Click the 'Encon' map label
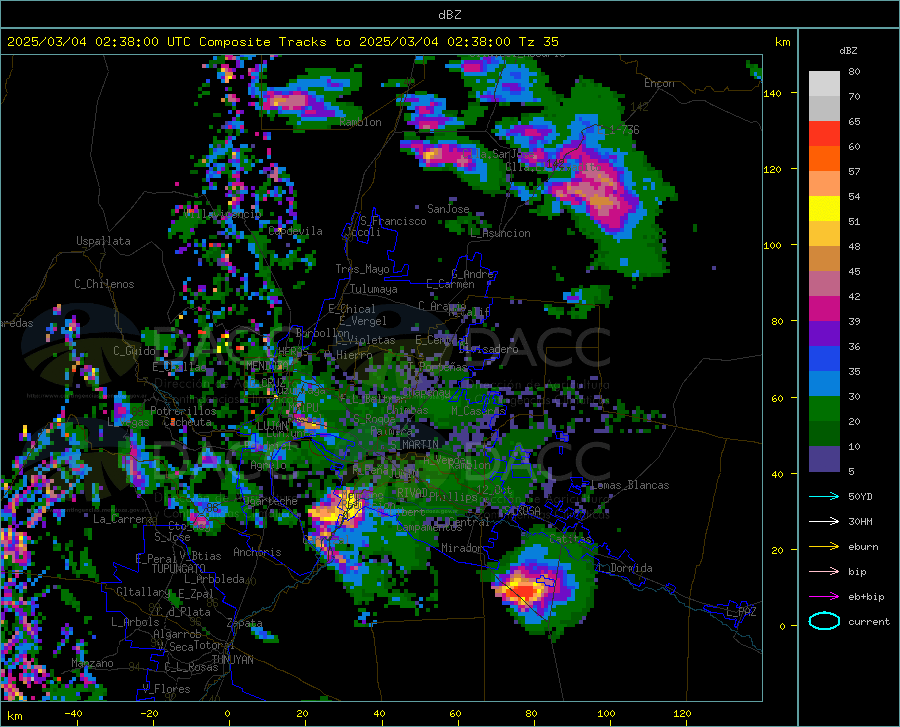 [x=659, y=83]
